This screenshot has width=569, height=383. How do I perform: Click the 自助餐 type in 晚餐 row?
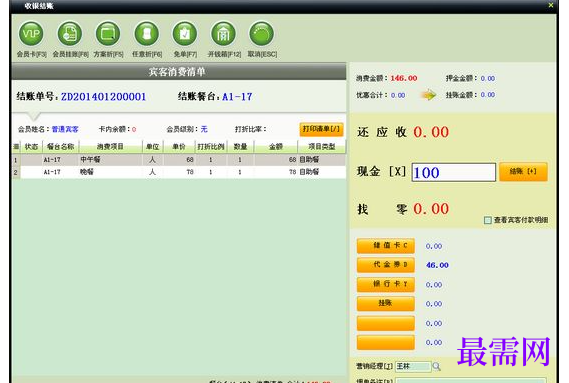309,172
